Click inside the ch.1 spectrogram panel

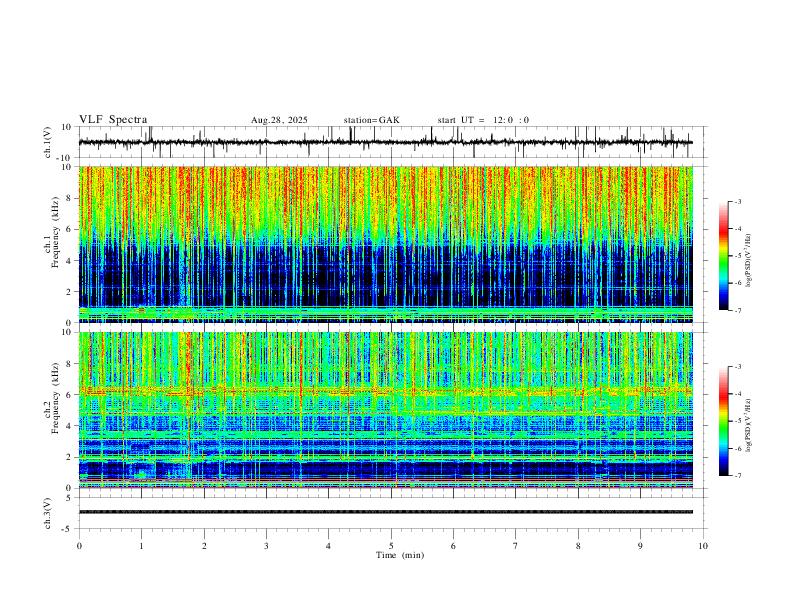click(x=385, y=244)
